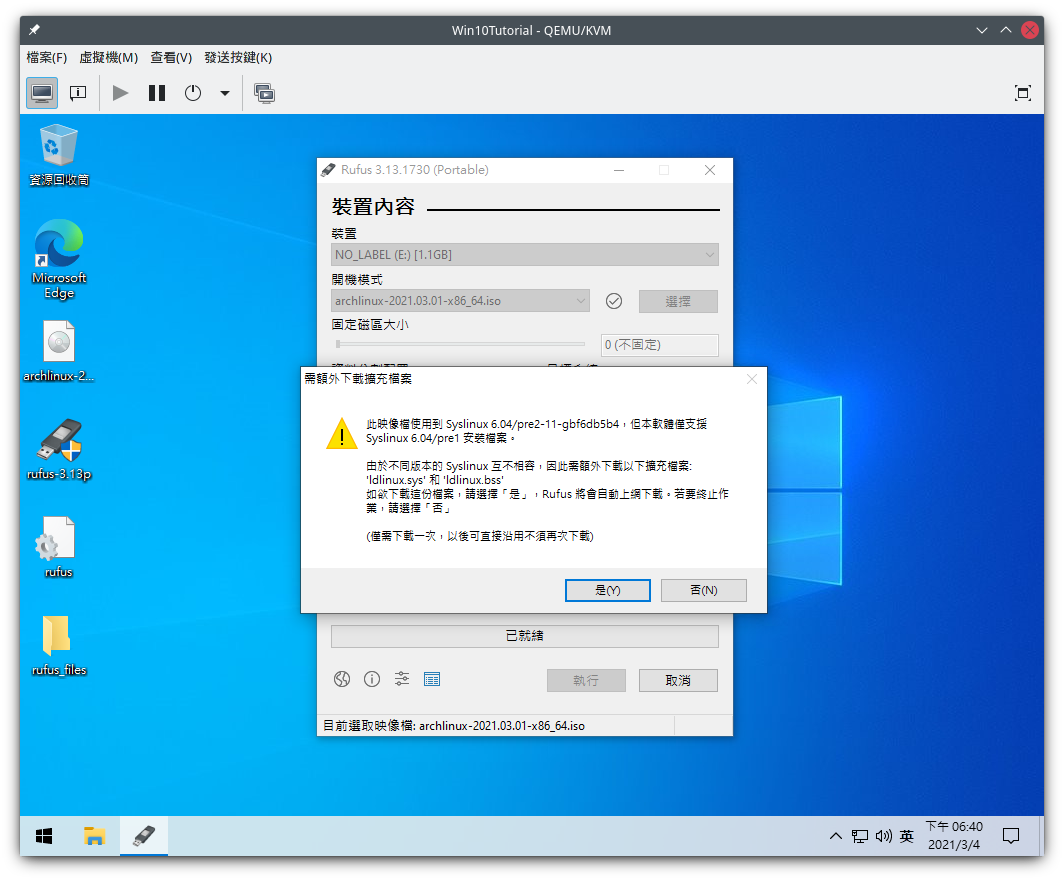
Task: Open the network tray icon
Action: point(860,836)
